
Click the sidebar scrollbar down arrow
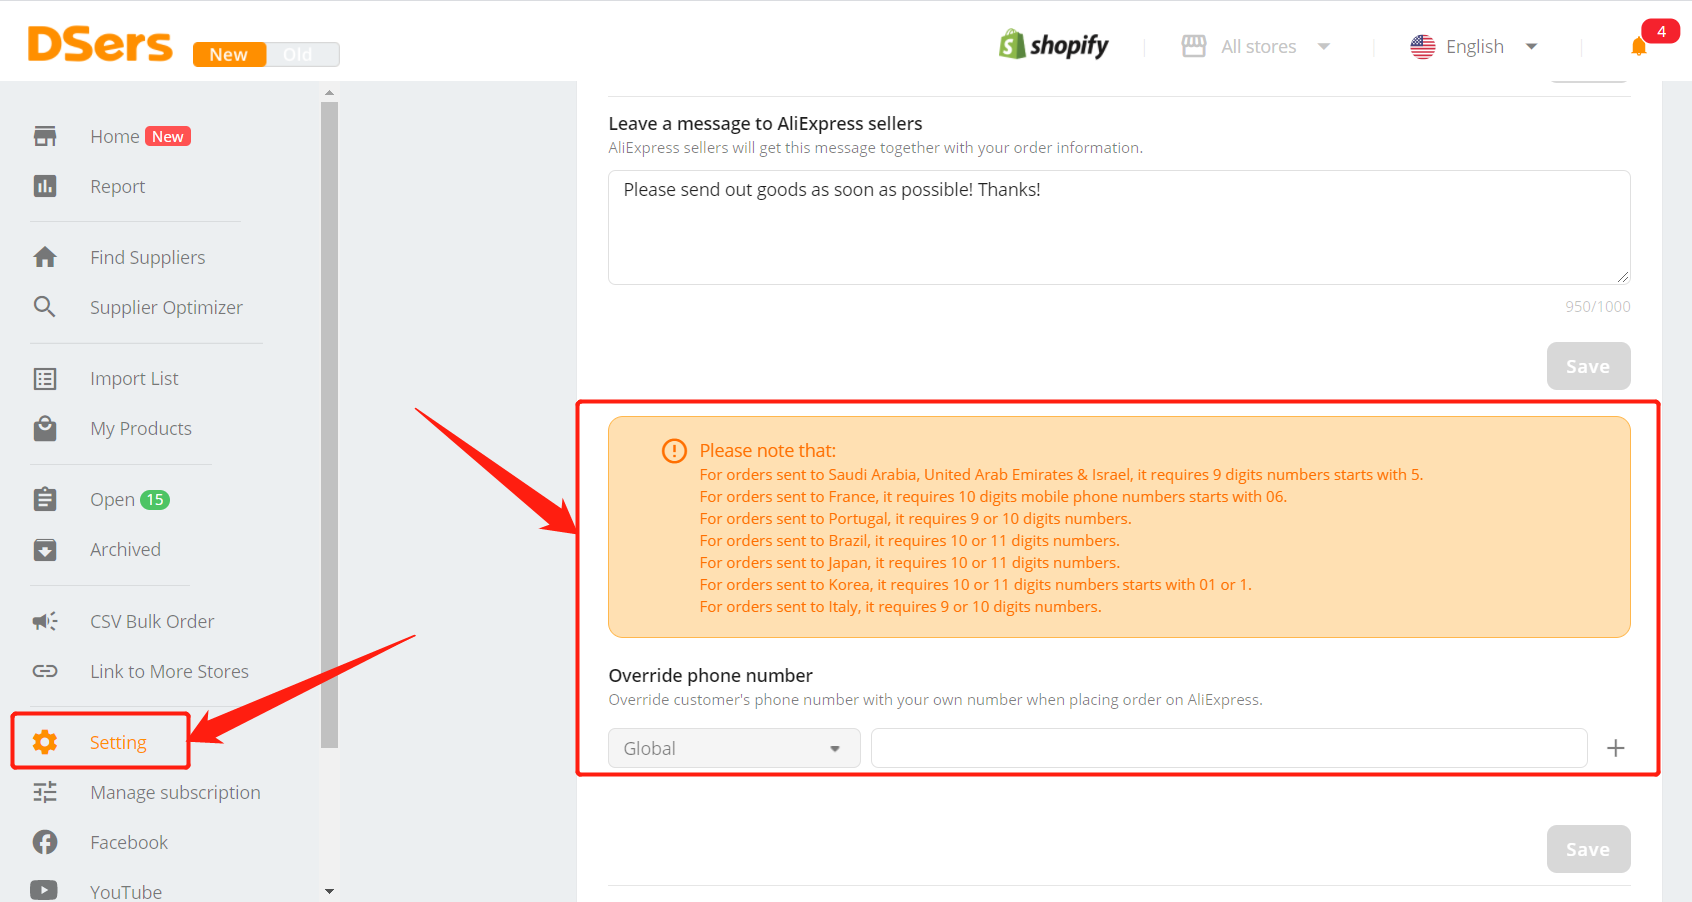(329, 891)
